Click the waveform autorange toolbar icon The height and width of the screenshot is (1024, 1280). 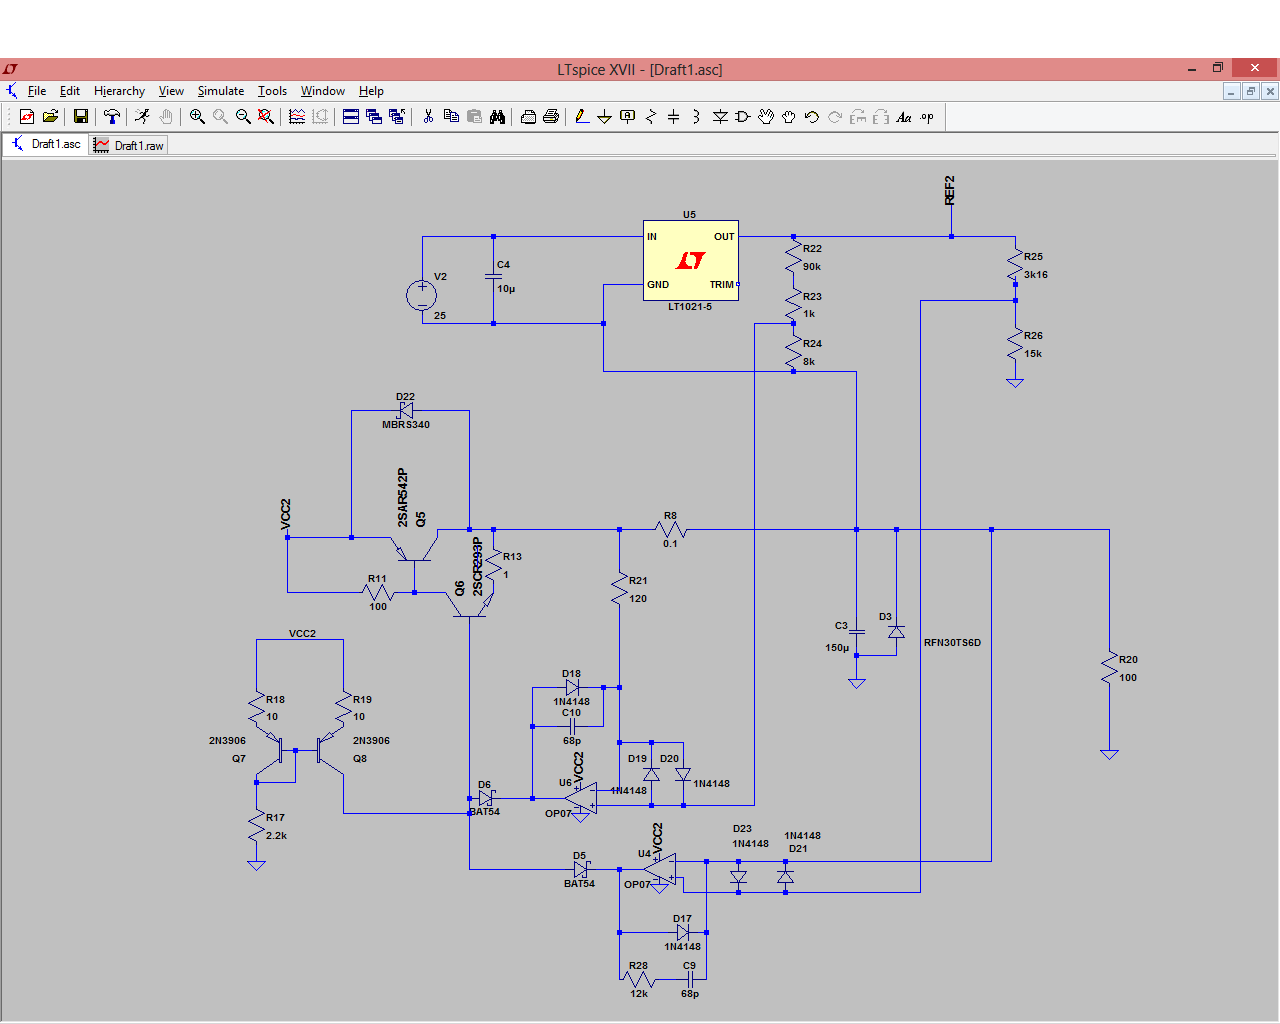pyautogui.click(x=297, y=117)
